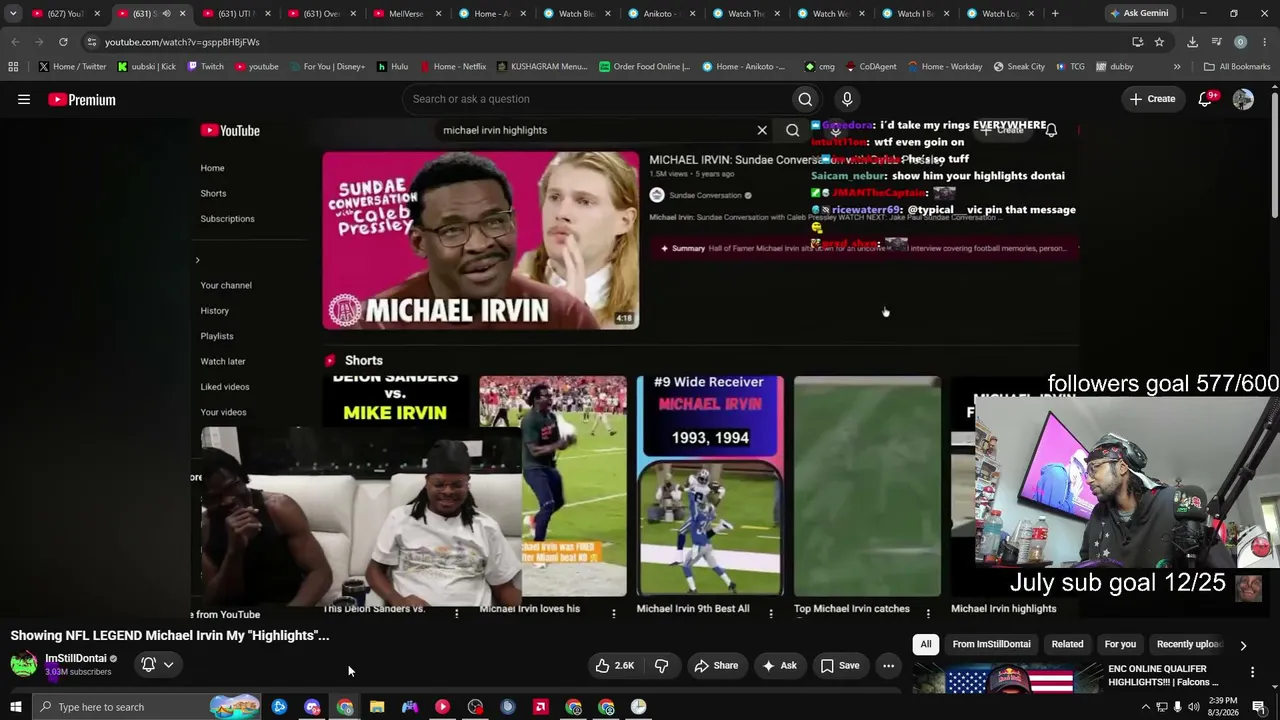
Task: Open the tab search dropdown
Action: click(13, 14)
